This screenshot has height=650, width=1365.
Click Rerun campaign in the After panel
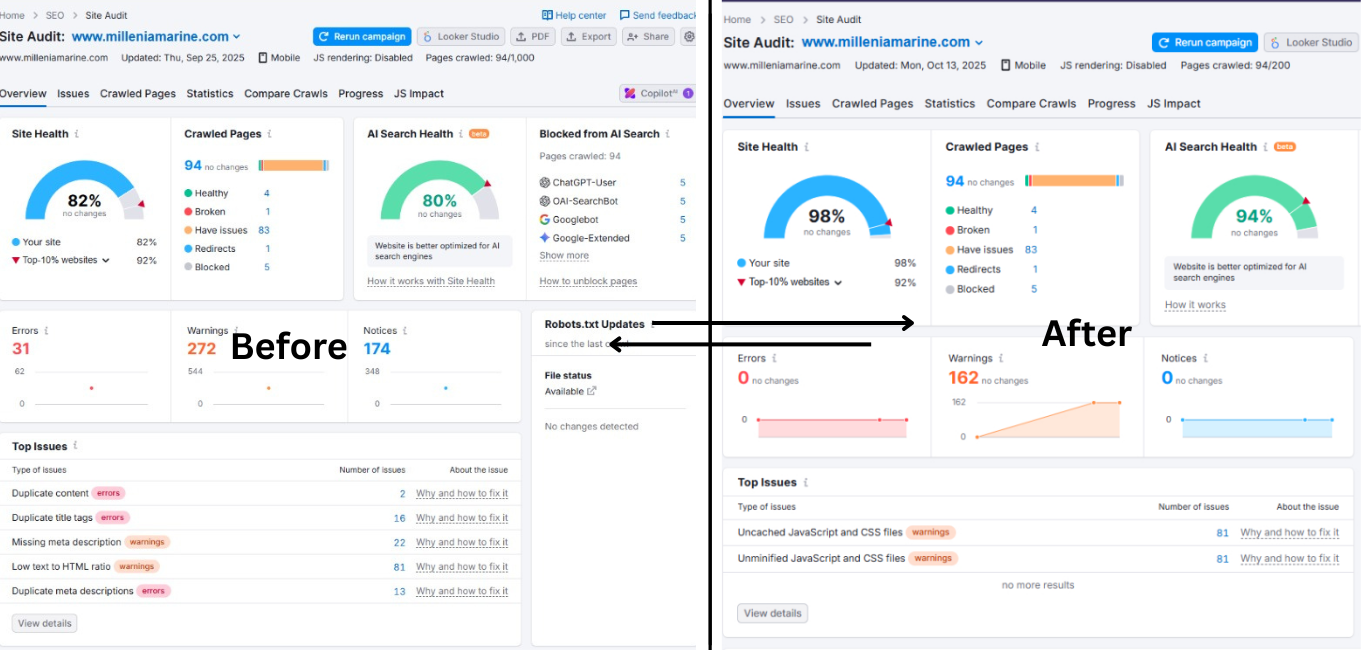point(1204,43)
